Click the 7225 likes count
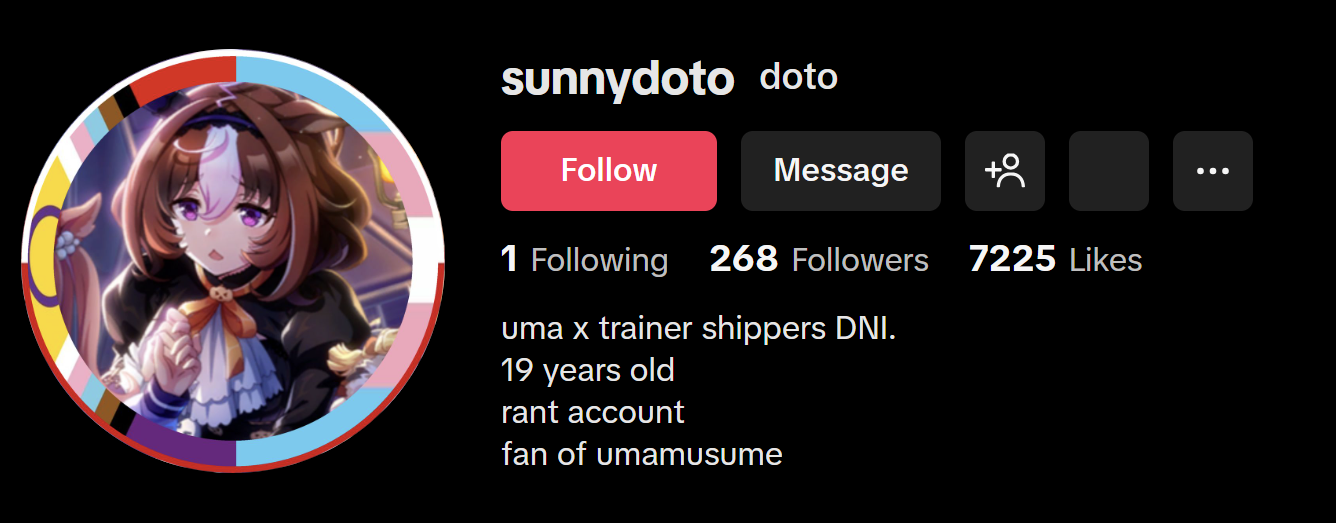Screen dimensions: 1336x523 (x=1012, y=260)
